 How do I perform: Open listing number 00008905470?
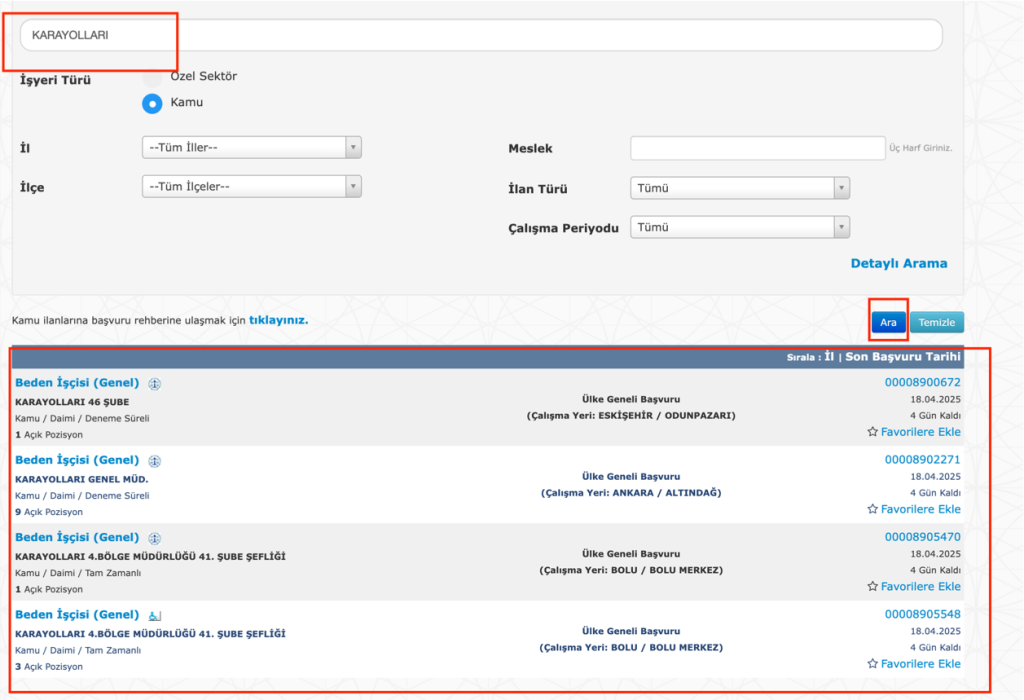point(922,537)
